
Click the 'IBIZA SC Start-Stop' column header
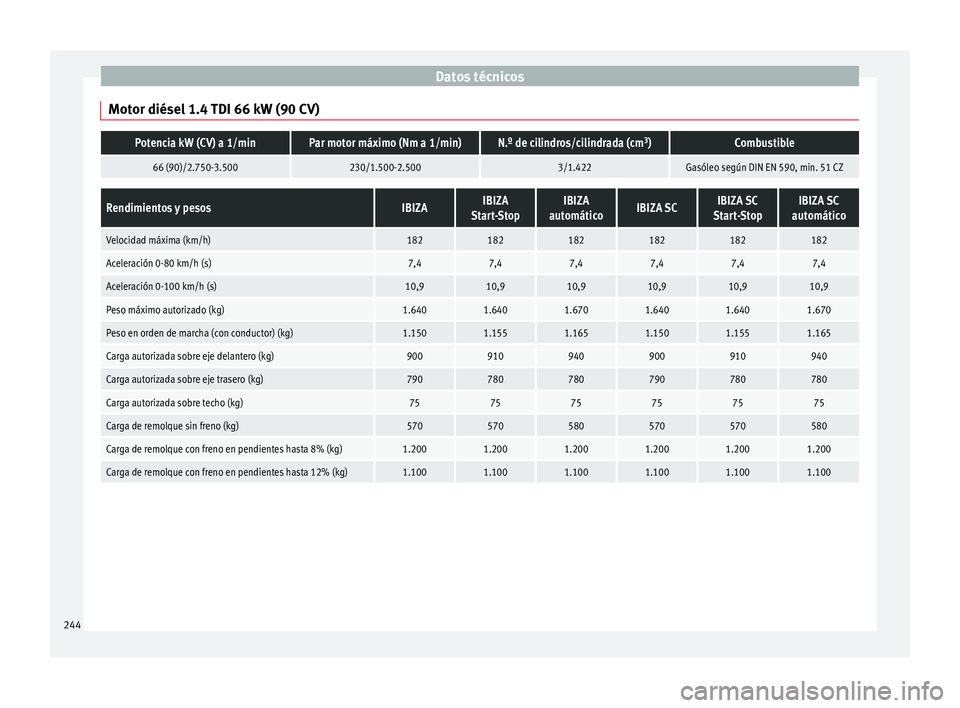738,208
